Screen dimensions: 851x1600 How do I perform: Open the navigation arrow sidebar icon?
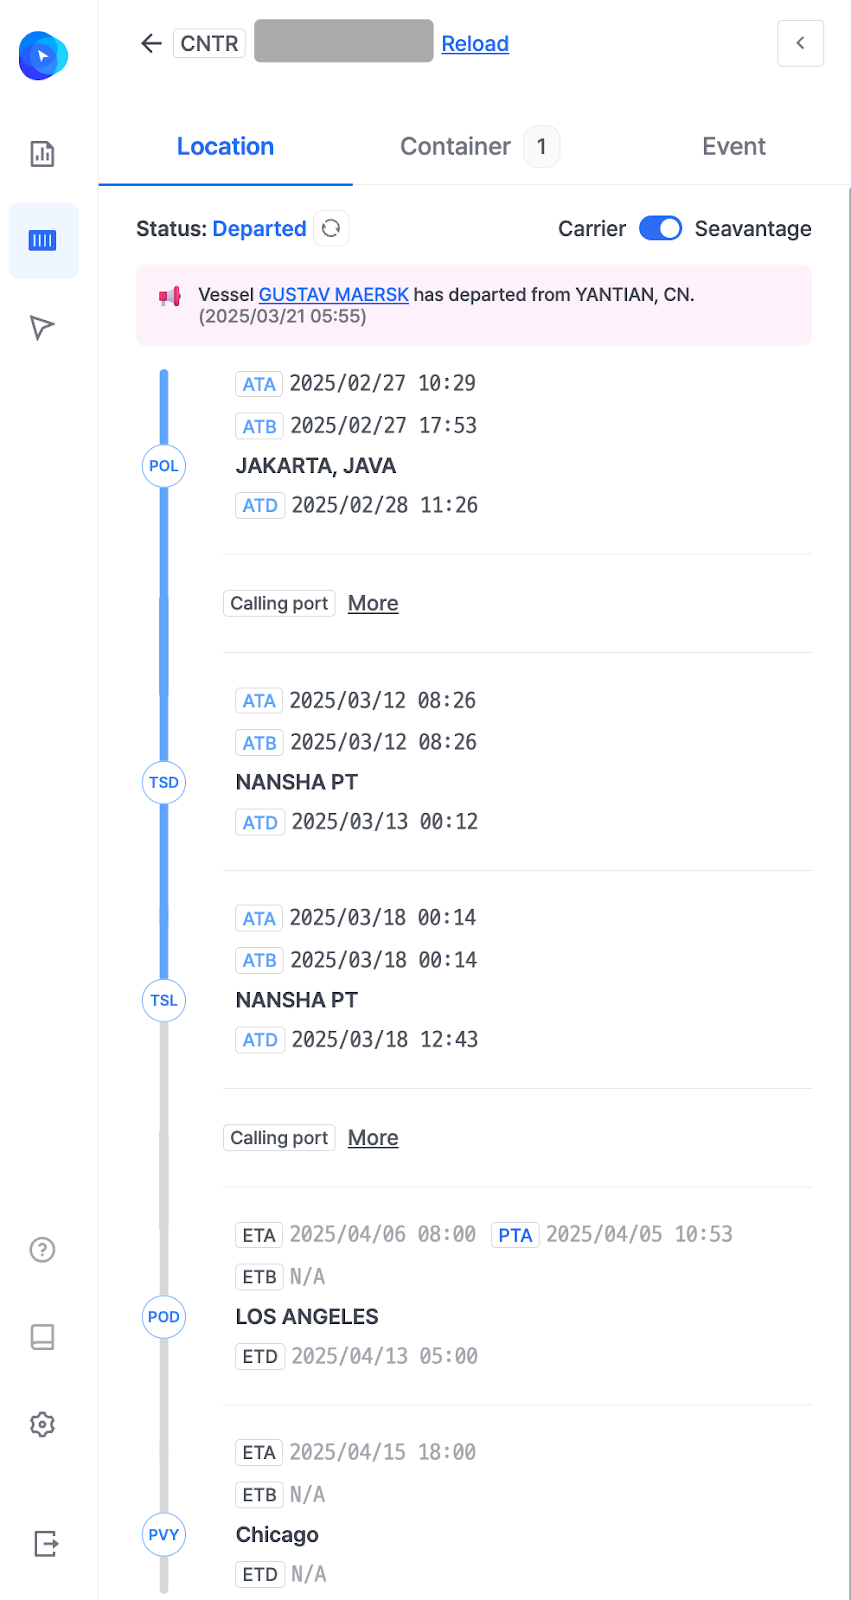(42, 327)
